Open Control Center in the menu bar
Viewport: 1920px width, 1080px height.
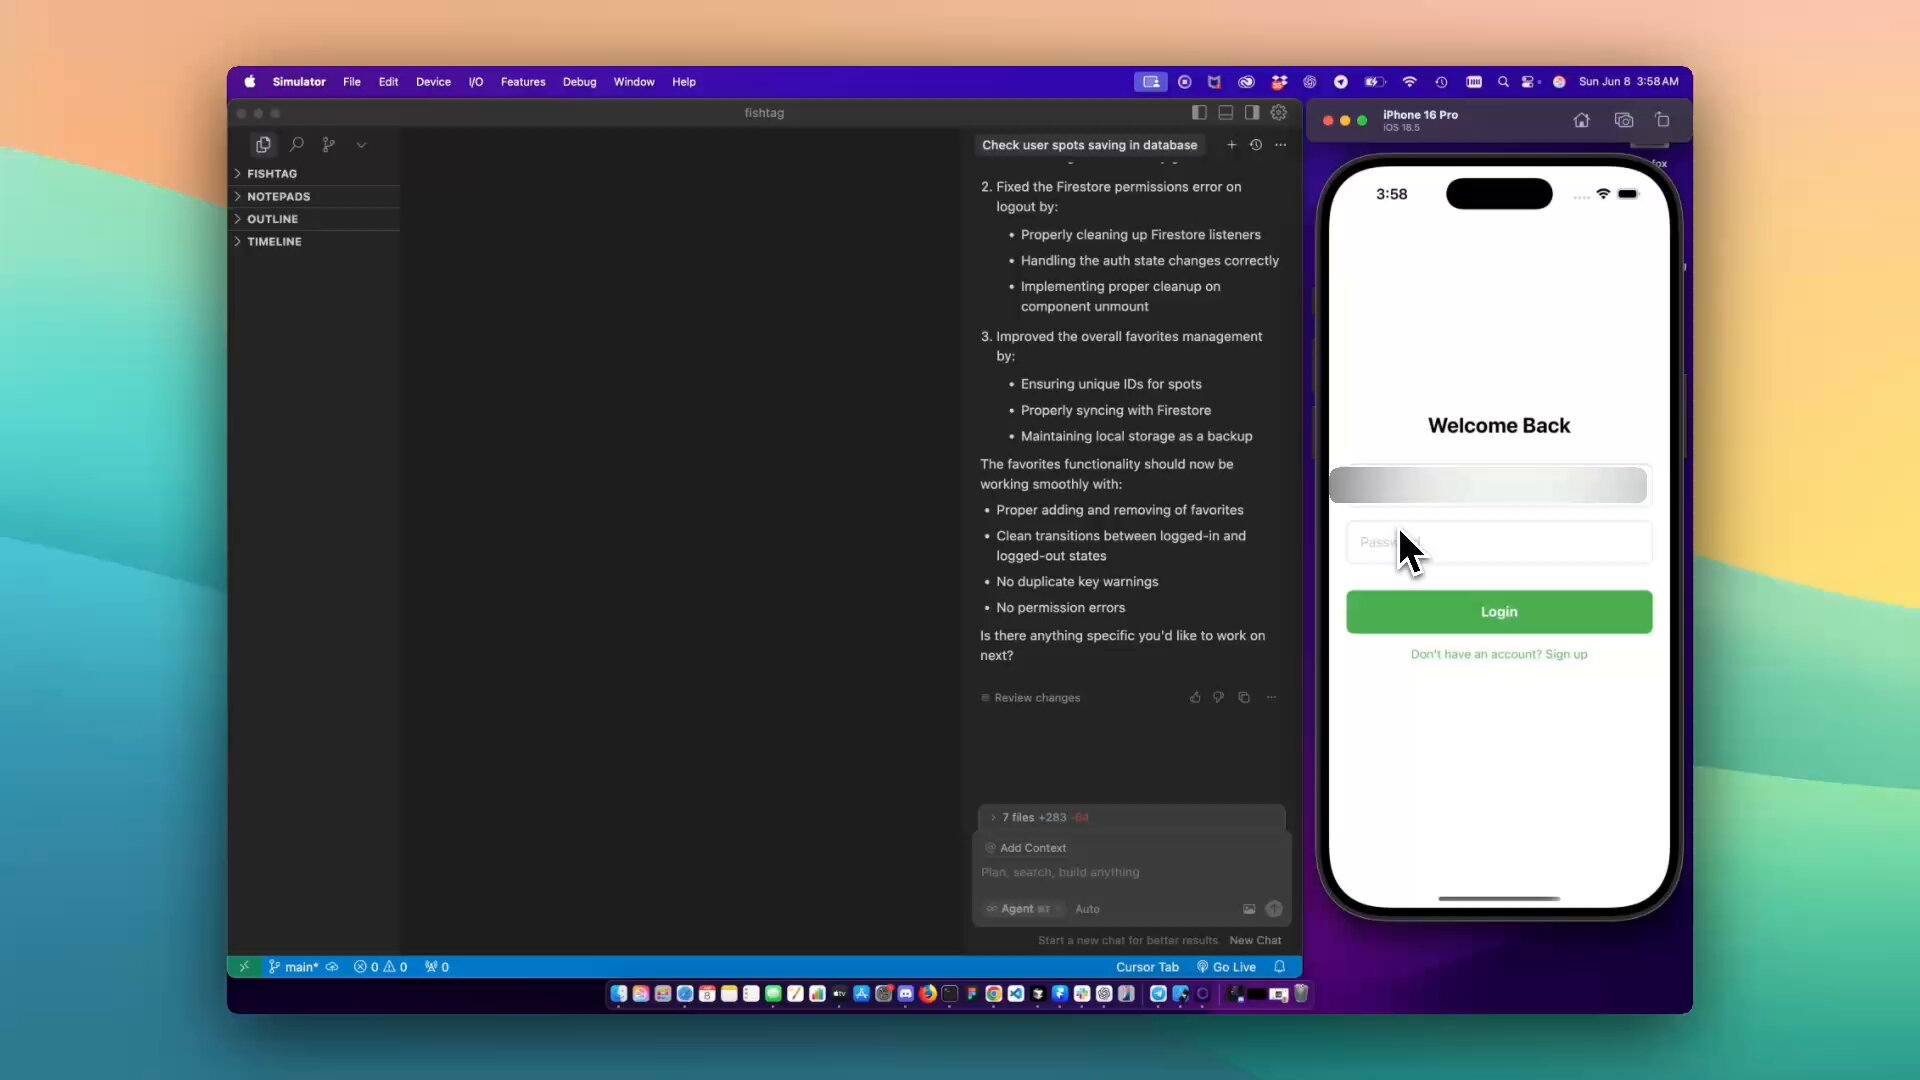[1529, 82]
